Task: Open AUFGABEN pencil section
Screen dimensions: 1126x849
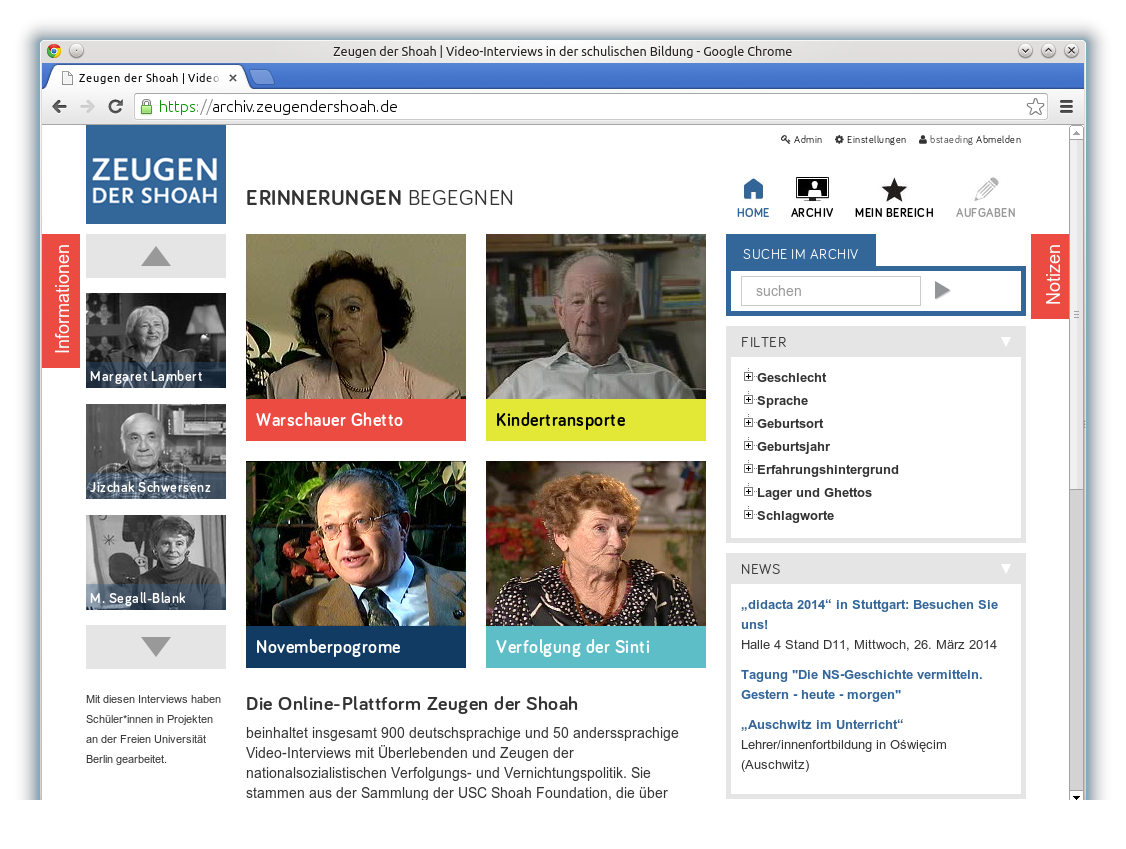Action: [x=986, y=198]
